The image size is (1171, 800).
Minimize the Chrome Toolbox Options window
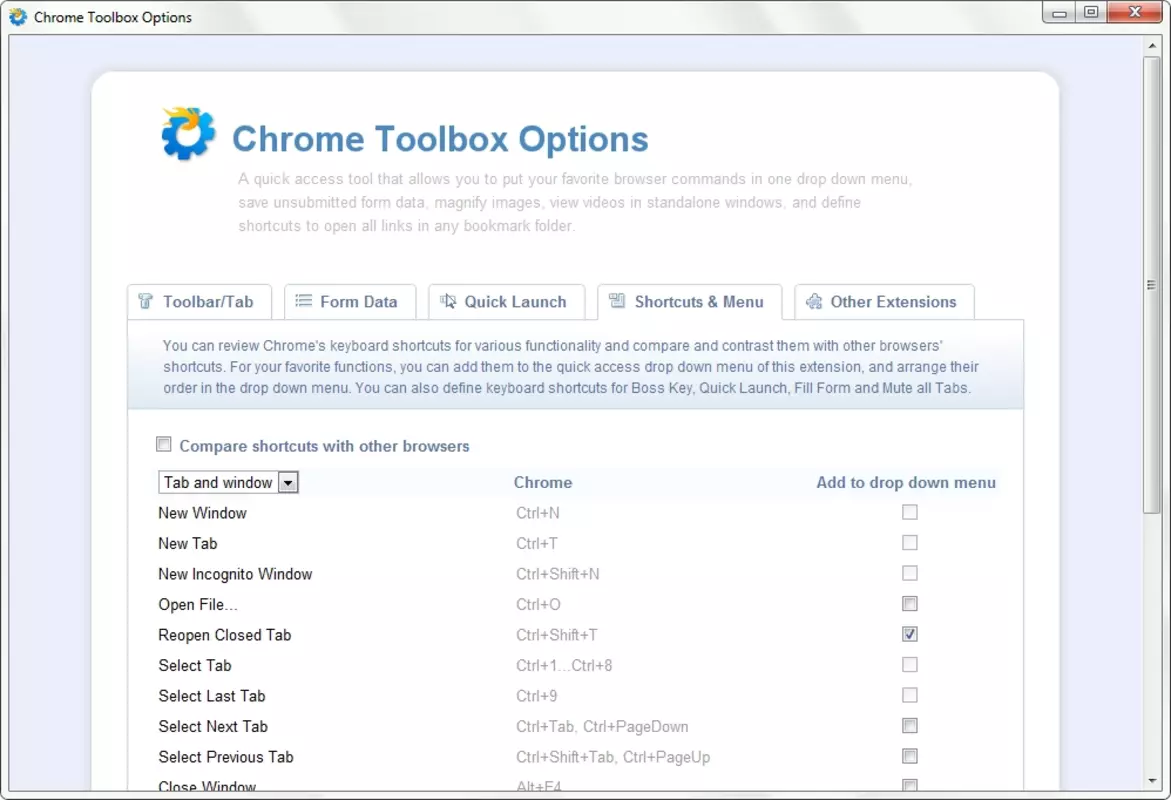coord(1059,13)
